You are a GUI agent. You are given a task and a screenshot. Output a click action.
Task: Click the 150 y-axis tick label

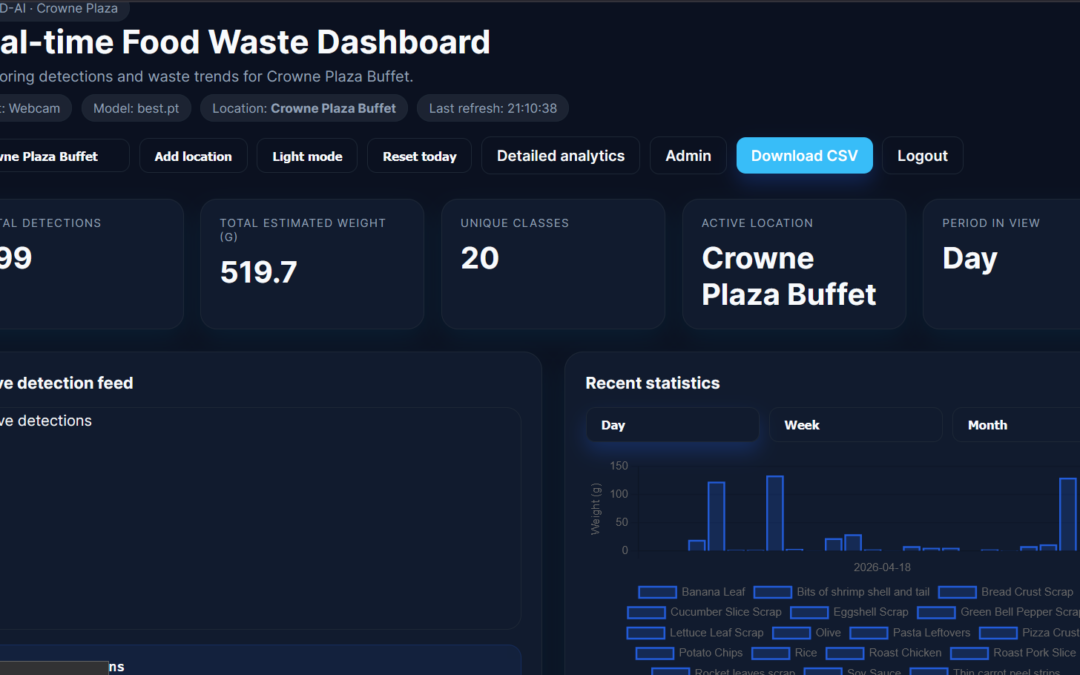click(619, 466)
